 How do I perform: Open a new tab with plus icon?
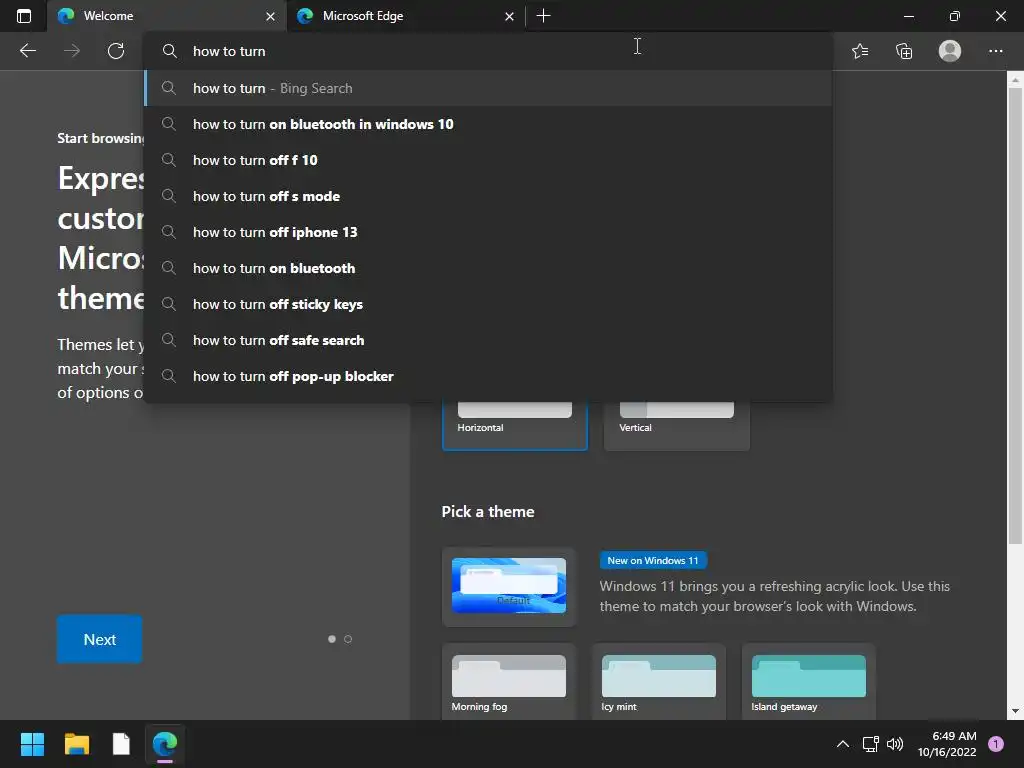[x=543, y=16]
